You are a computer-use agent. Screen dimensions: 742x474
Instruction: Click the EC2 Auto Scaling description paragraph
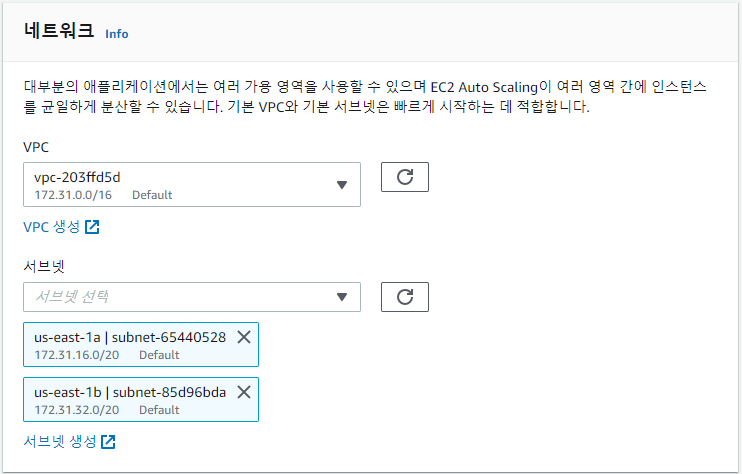(x=365, y=97)
